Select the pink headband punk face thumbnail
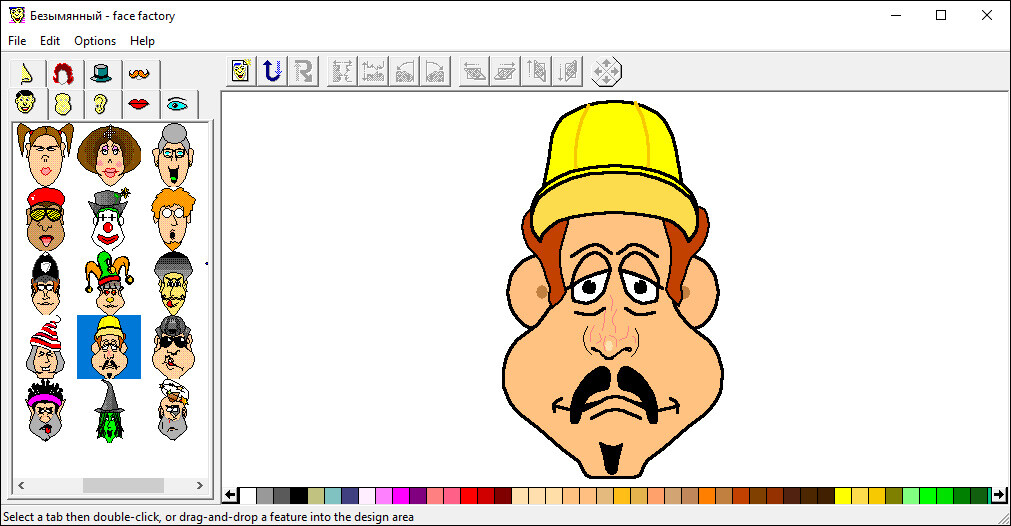The width and height of the screenshot is (1011, 526). (45, 411)
